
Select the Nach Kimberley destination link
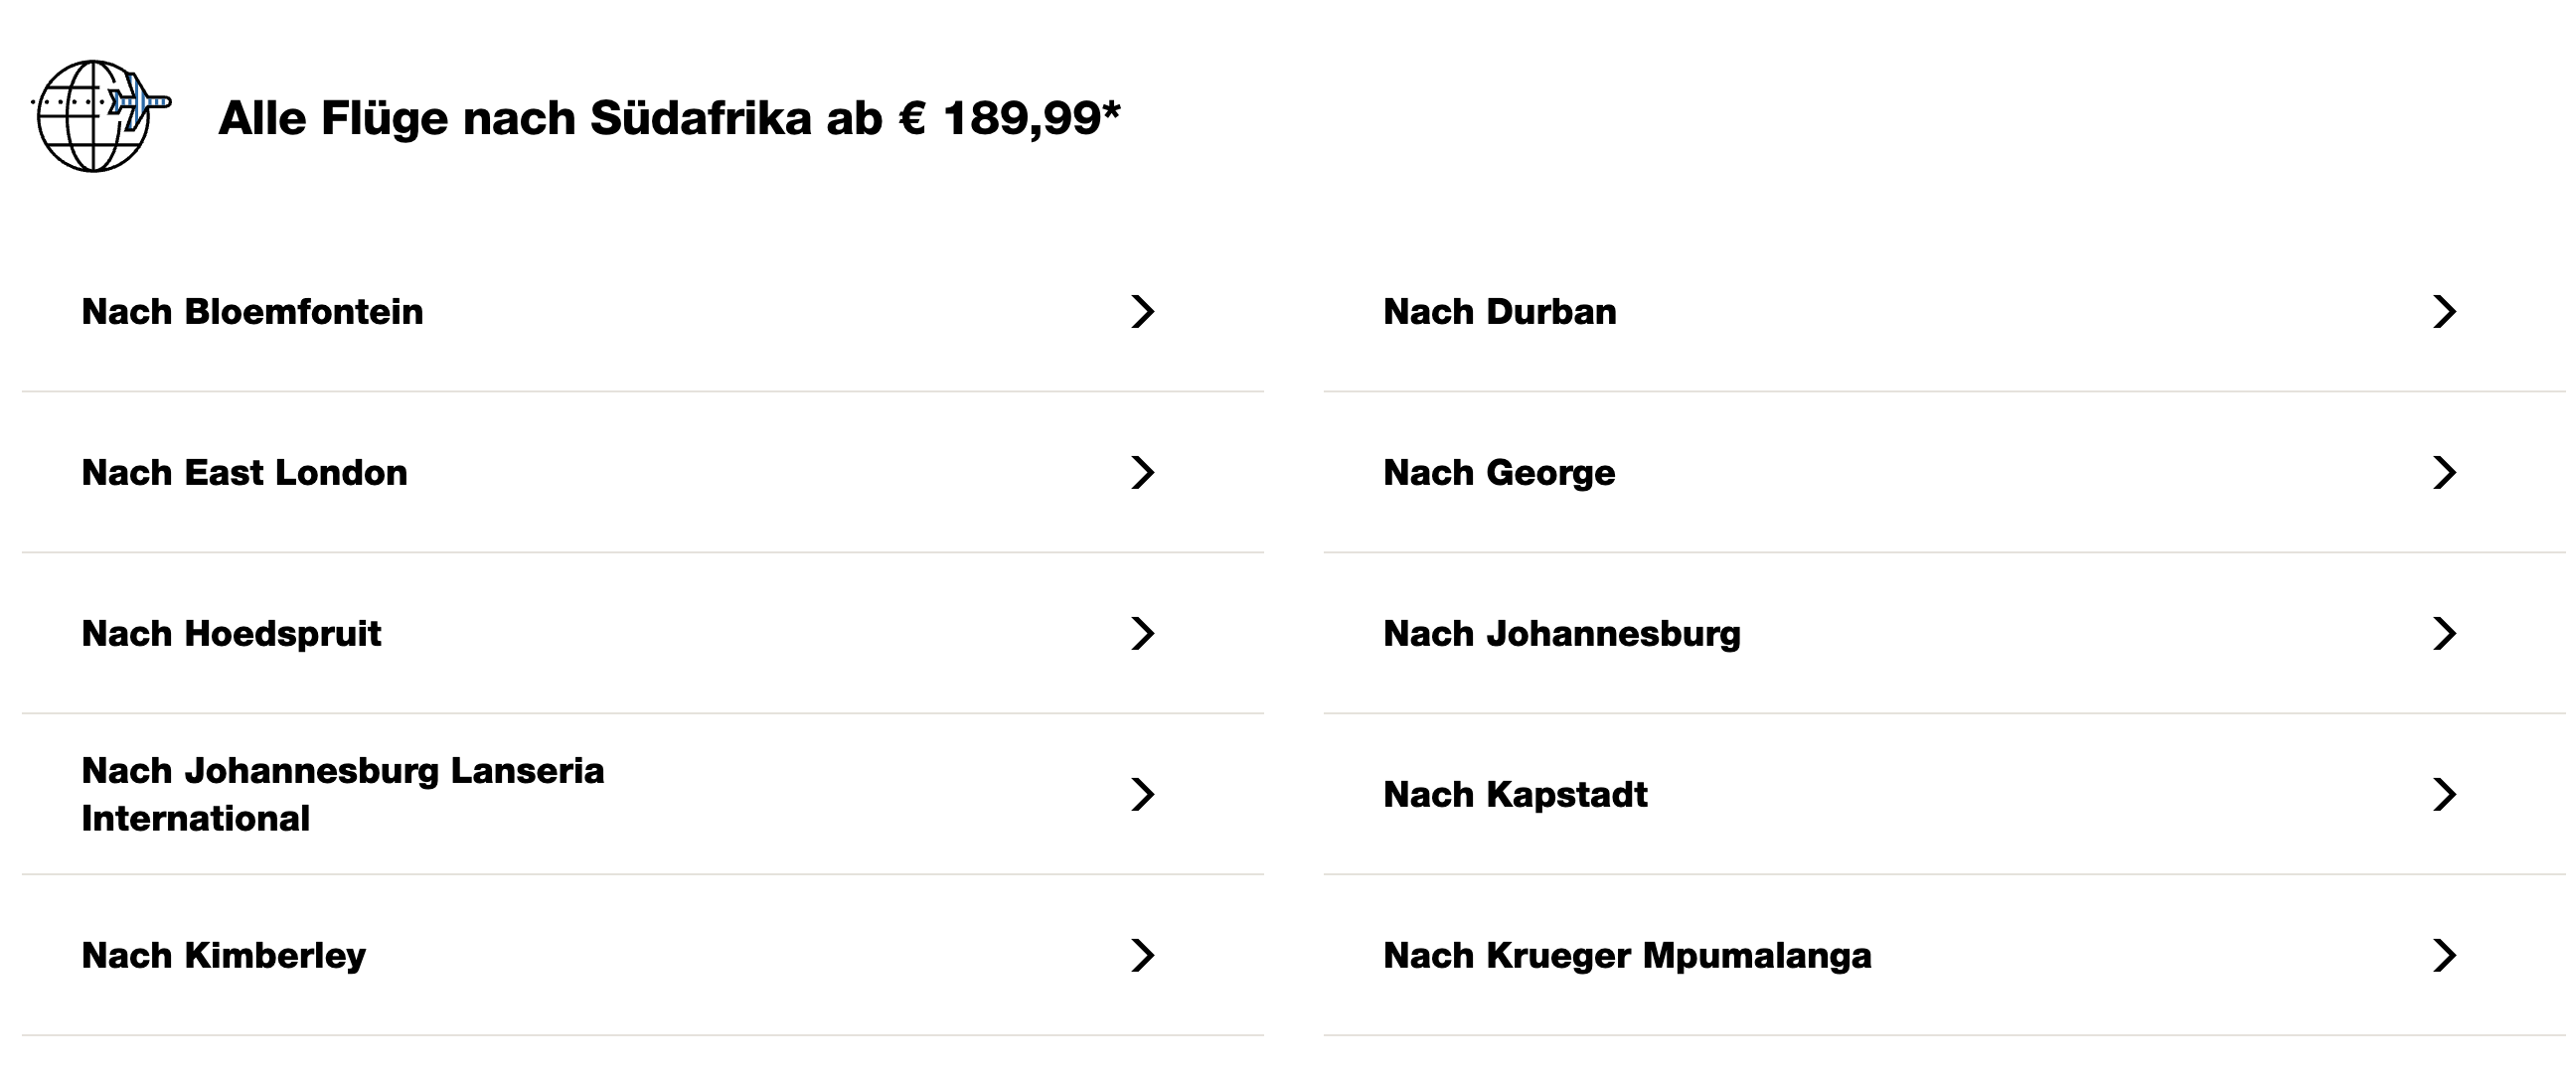(223, 956)
